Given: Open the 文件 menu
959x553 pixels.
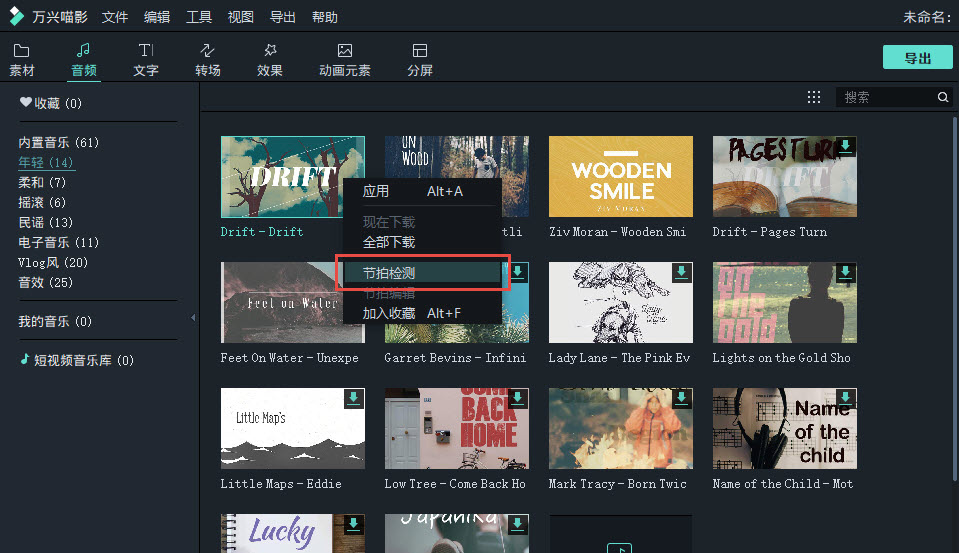Looking at the screenshot, I should [x=115, y=17].
